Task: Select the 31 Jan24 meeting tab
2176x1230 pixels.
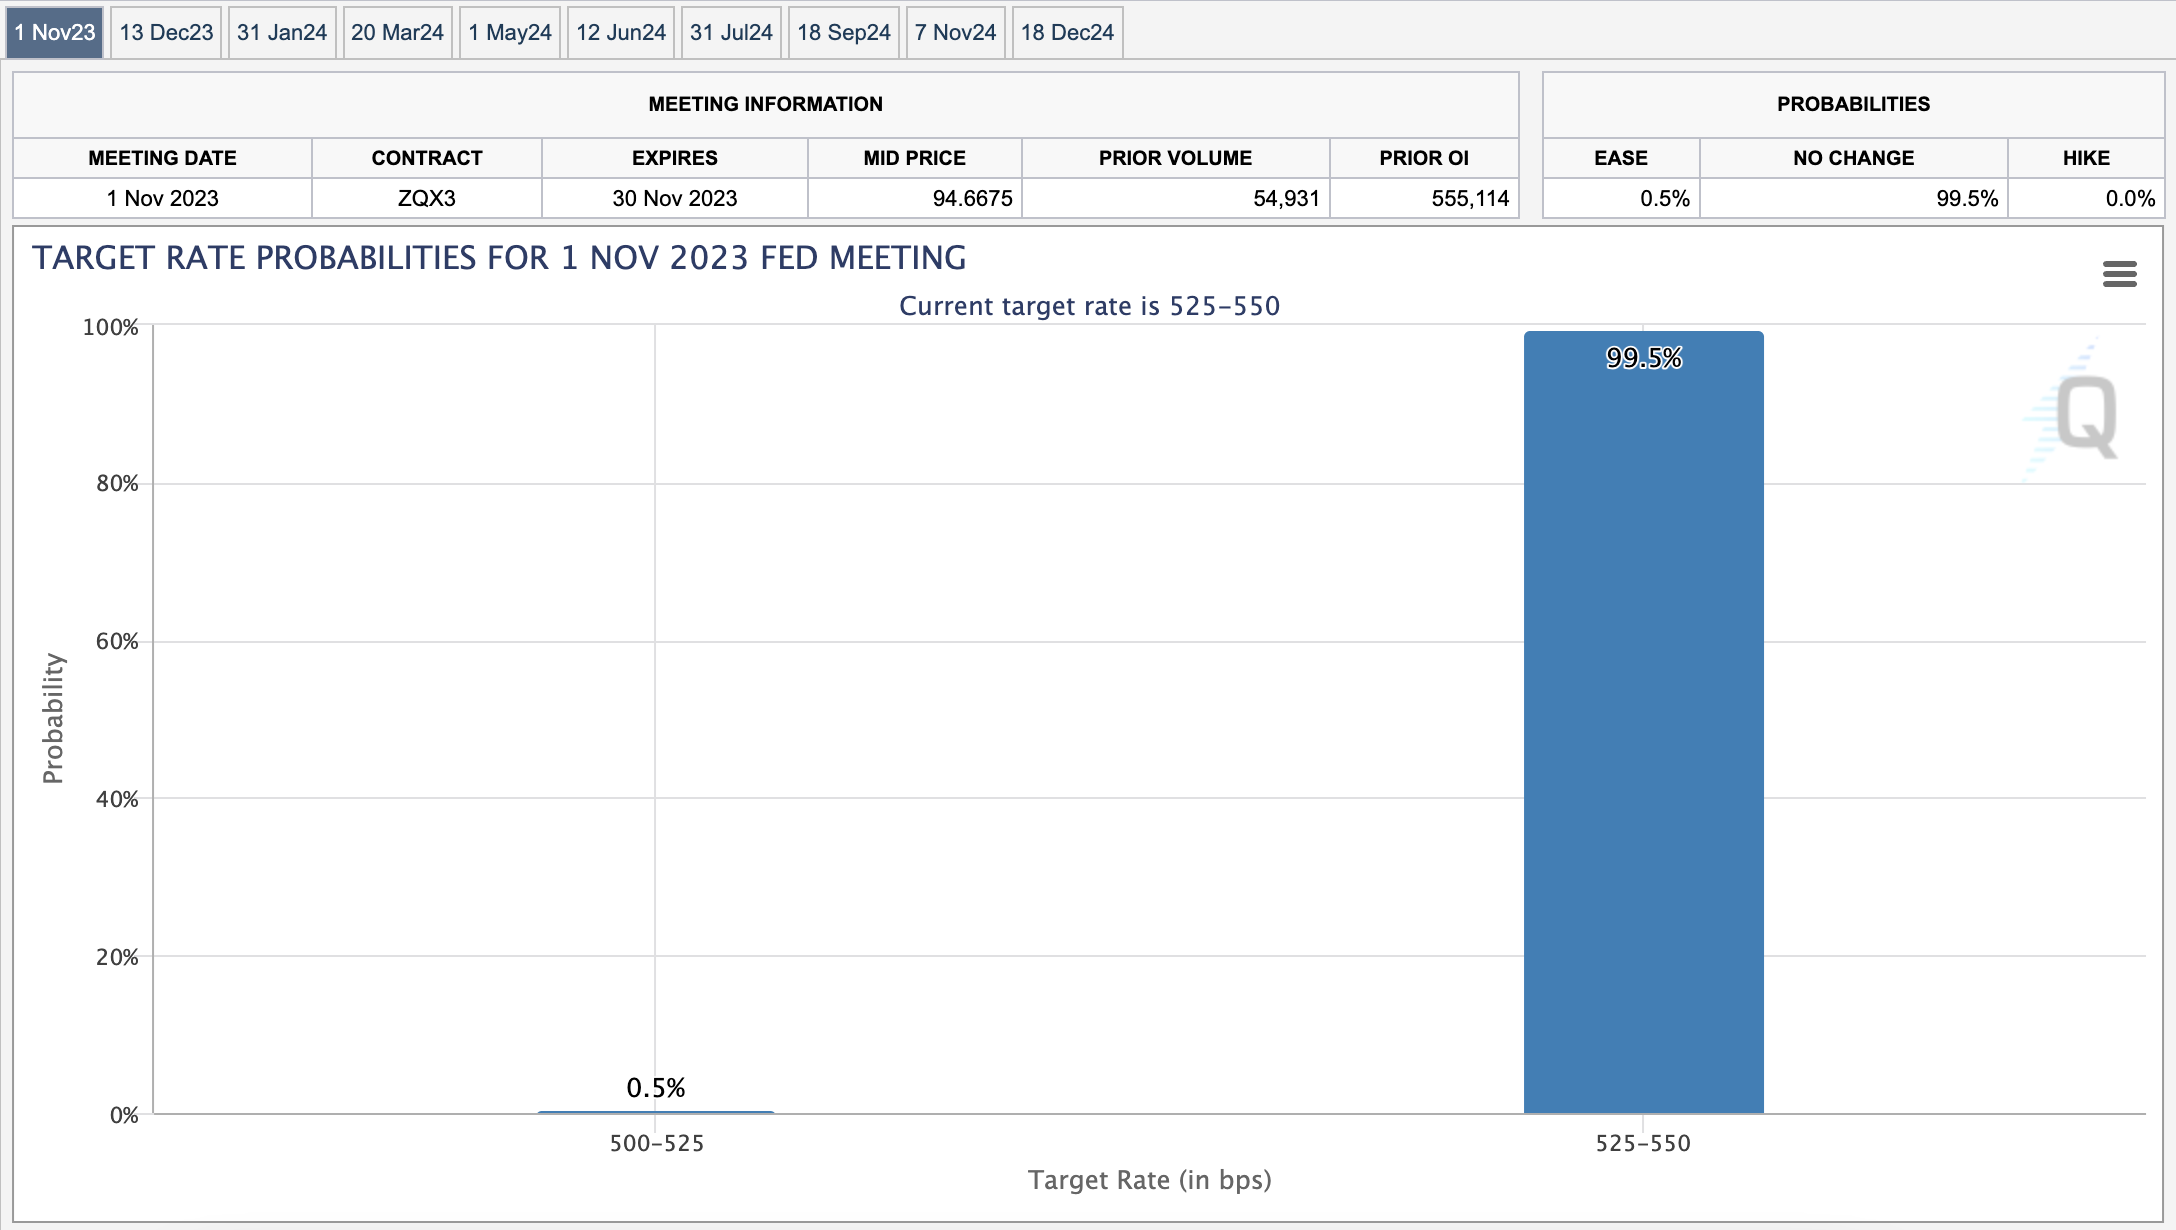Action: coord(282,33)
